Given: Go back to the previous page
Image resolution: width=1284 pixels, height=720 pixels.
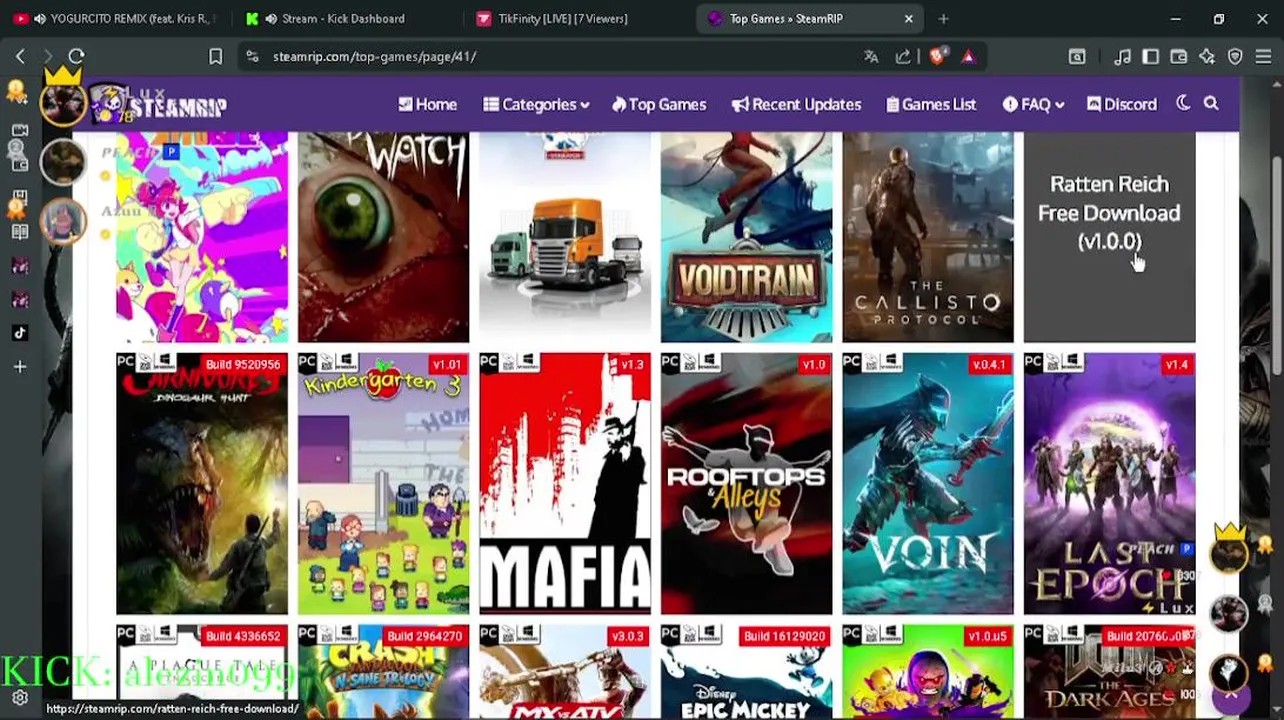Looking at the screenshot, I should 20,57.
